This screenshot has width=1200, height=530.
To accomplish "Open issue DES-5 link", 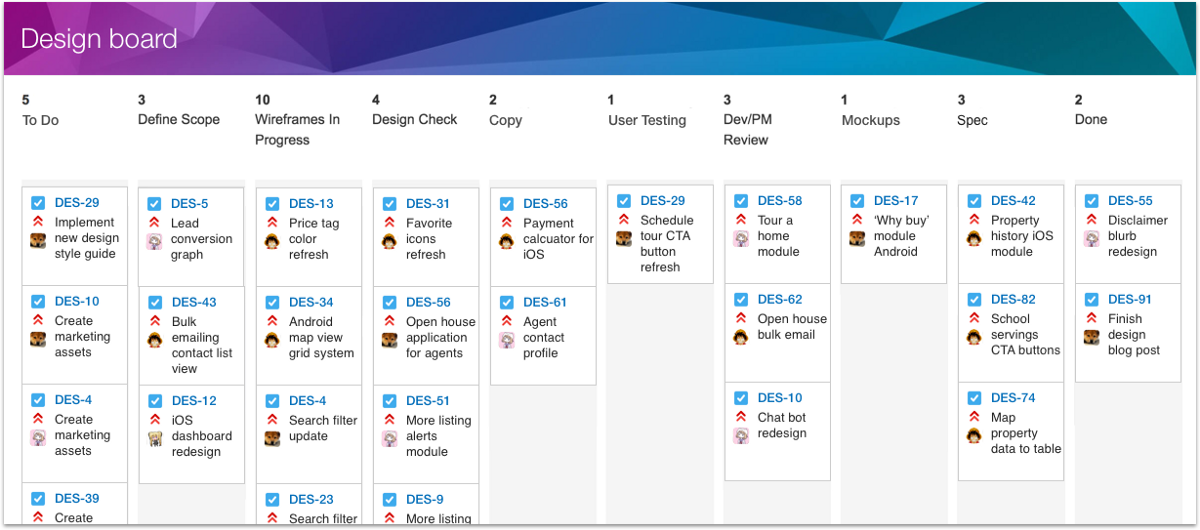I will pos(190,203).
